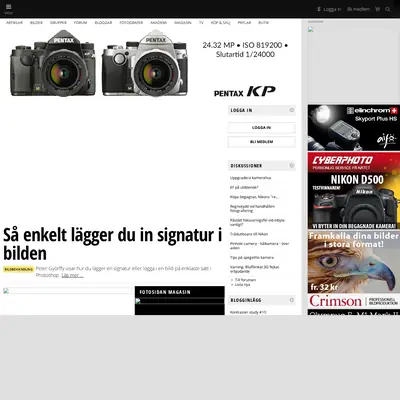Collapse the Blogginlägg panel circle icon
The image size is (400, 400).
point(292,300)
